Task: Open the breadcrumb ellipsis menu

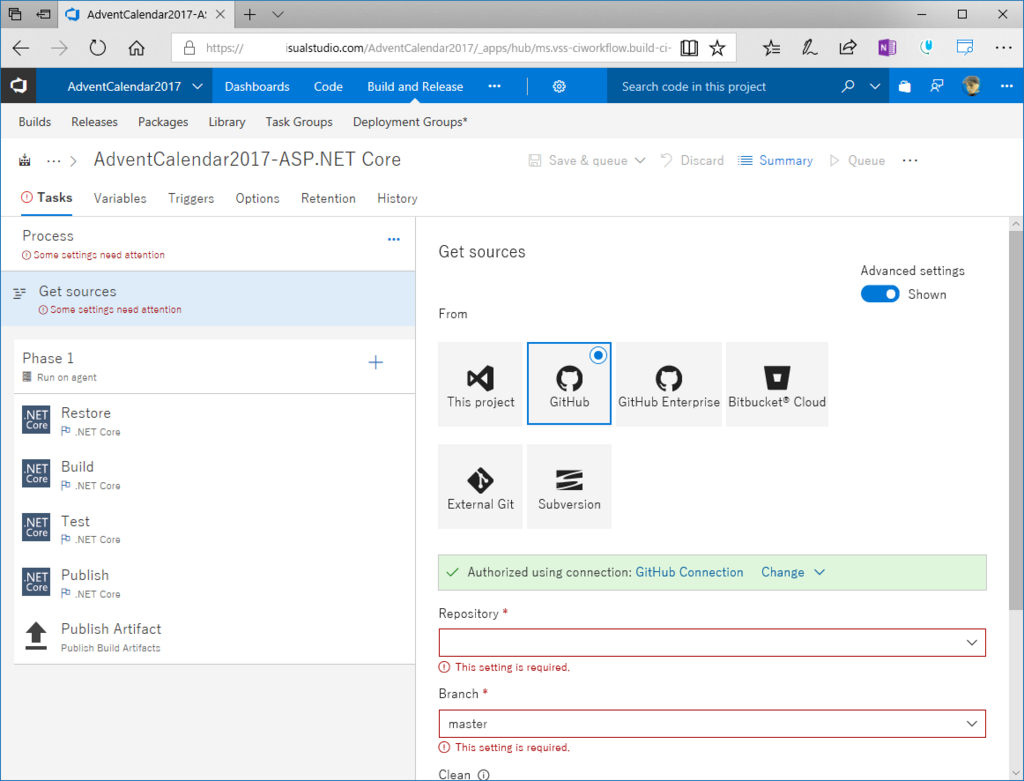Action: tap(54, 161)
